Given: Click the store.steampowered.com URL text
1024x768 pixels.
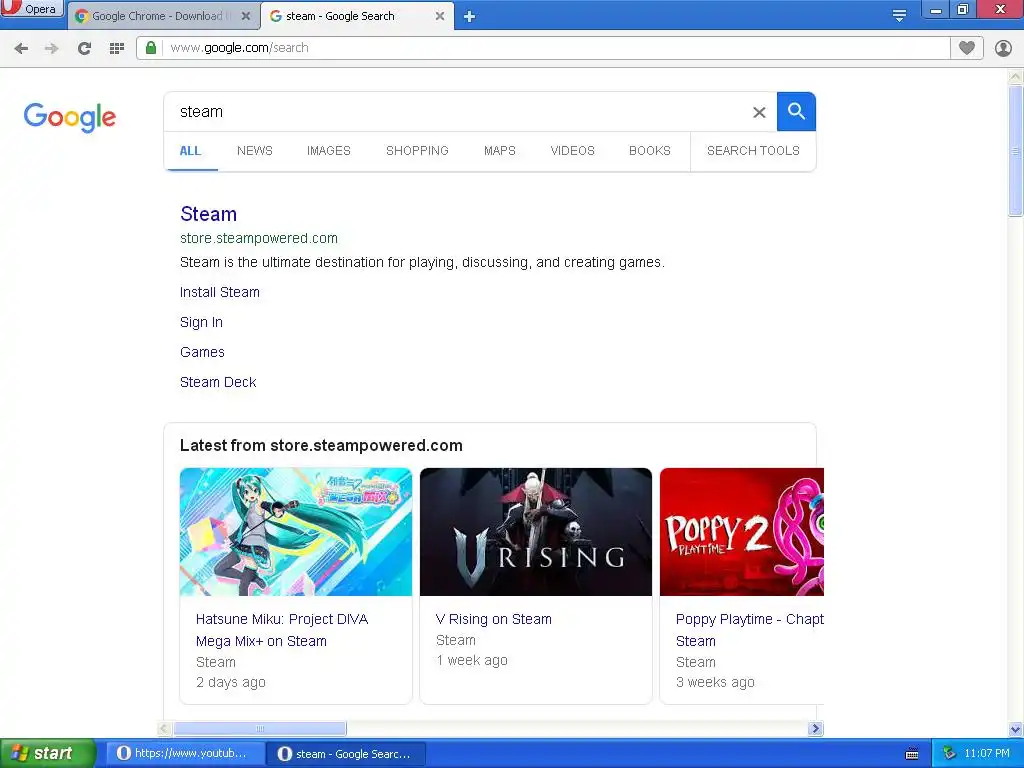Looking at the screenshot, I should point(259,238).
